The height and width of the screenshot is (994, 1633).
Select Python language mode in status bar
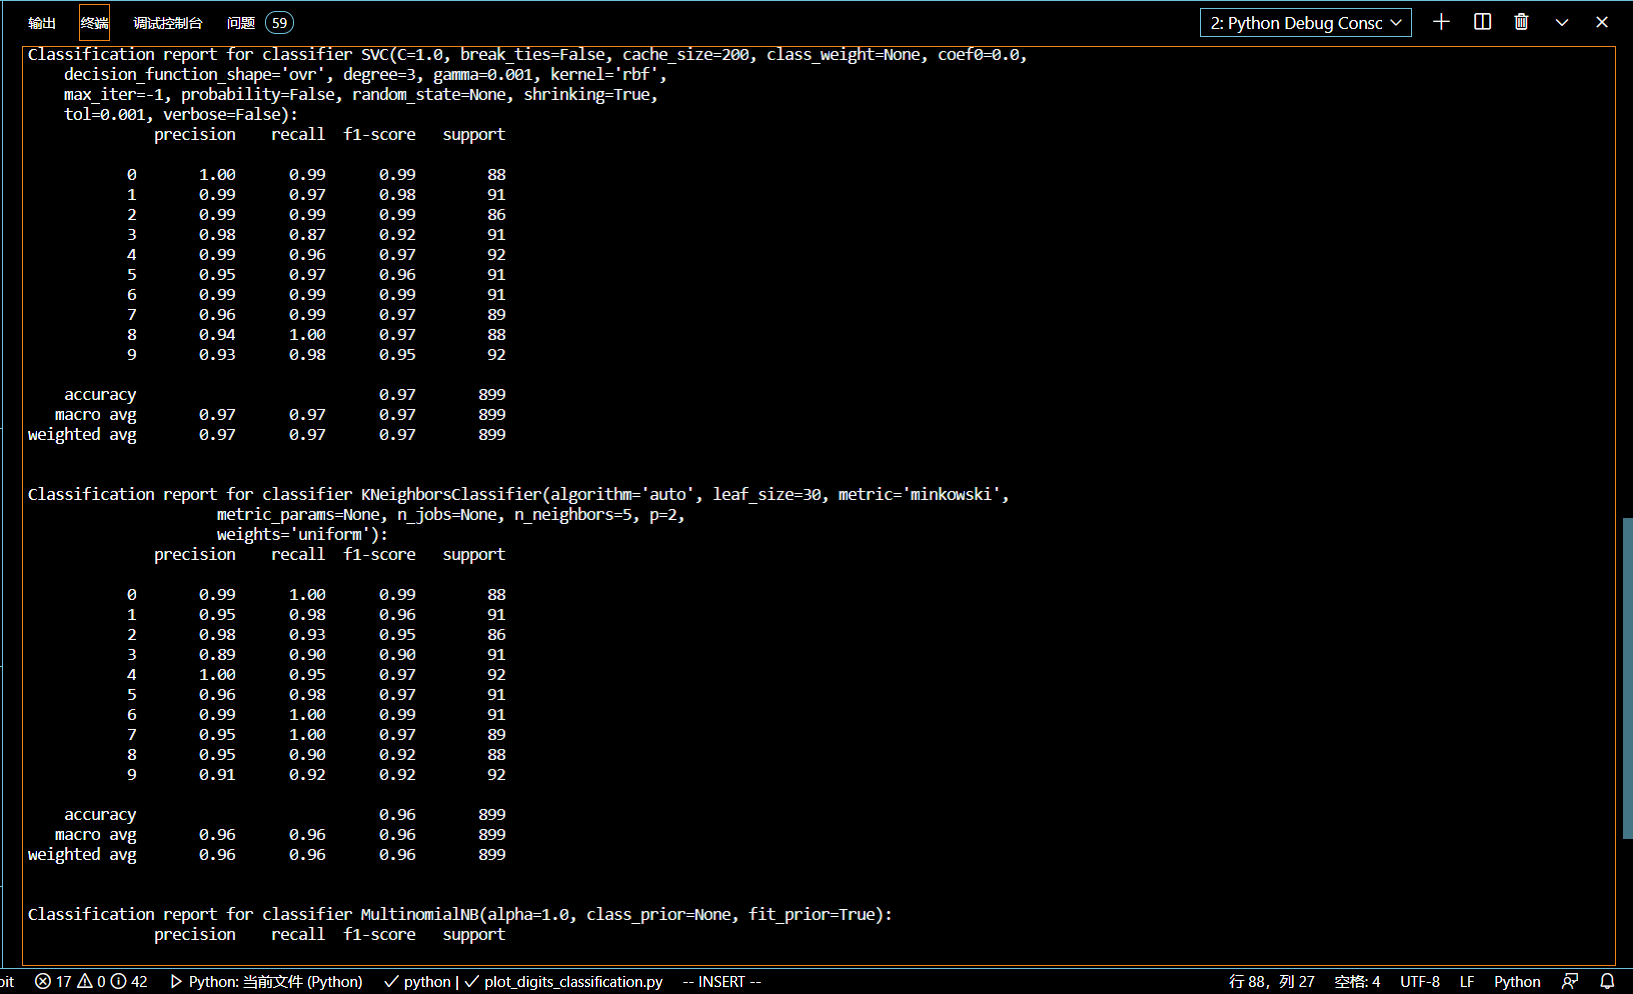pyautogui.click(x=1517, y=982)
